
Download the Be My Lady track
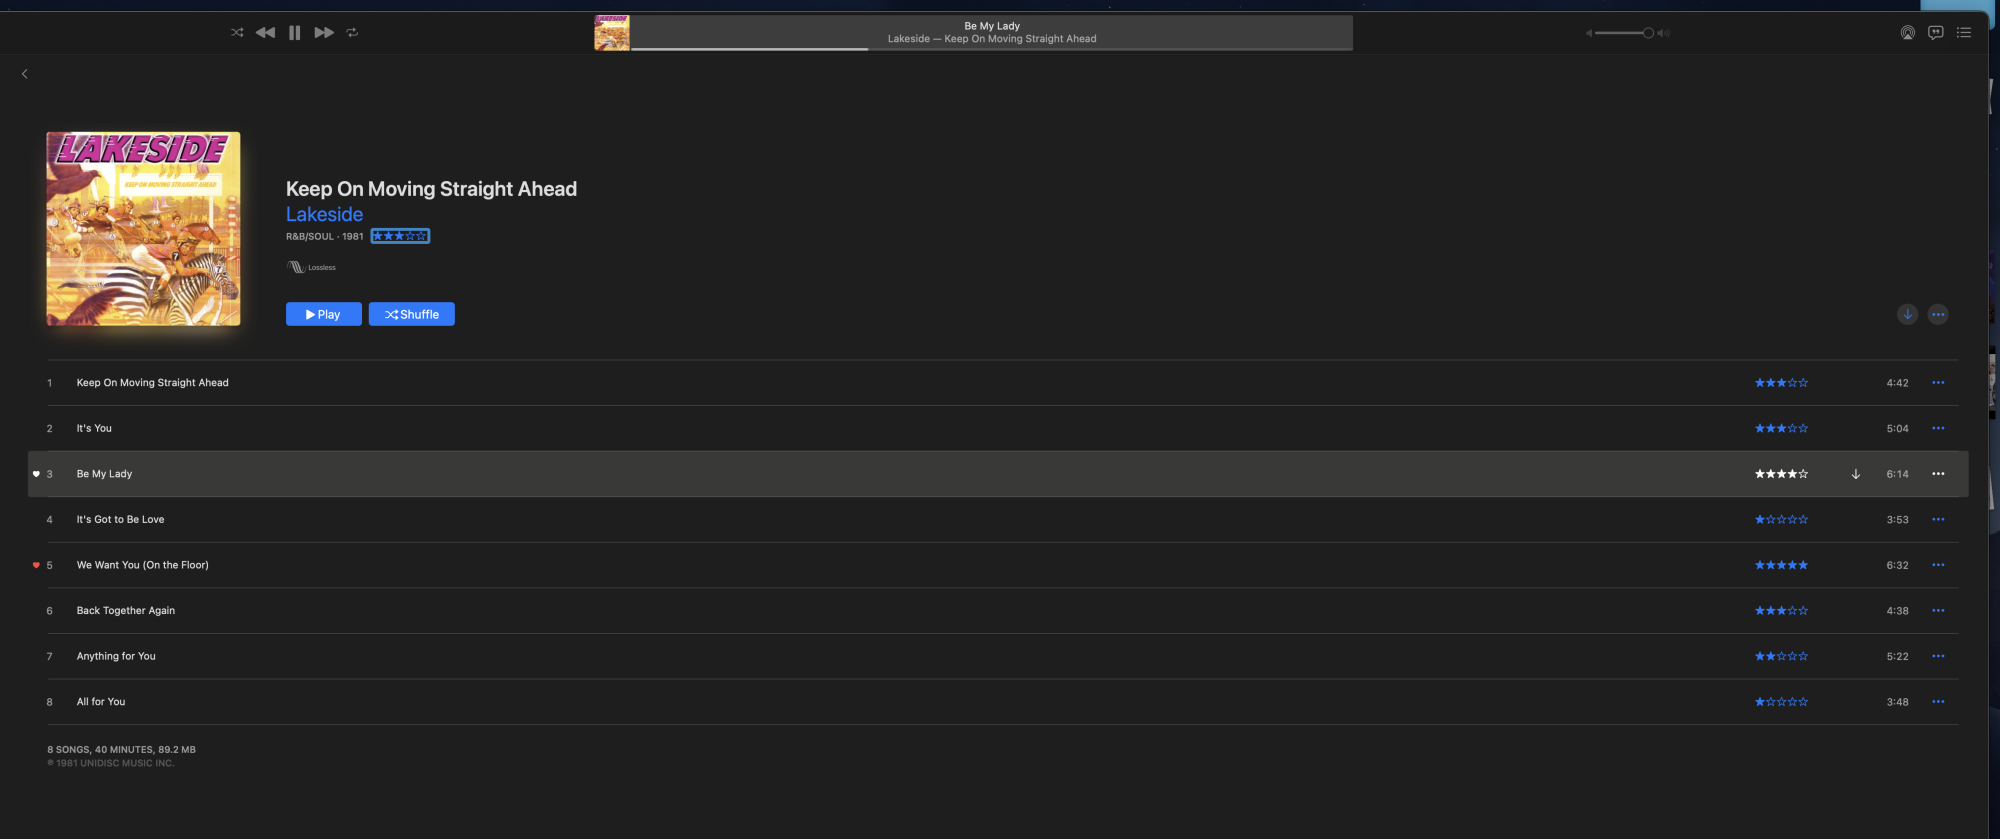pyautogui.click(x=1856, y=474)
